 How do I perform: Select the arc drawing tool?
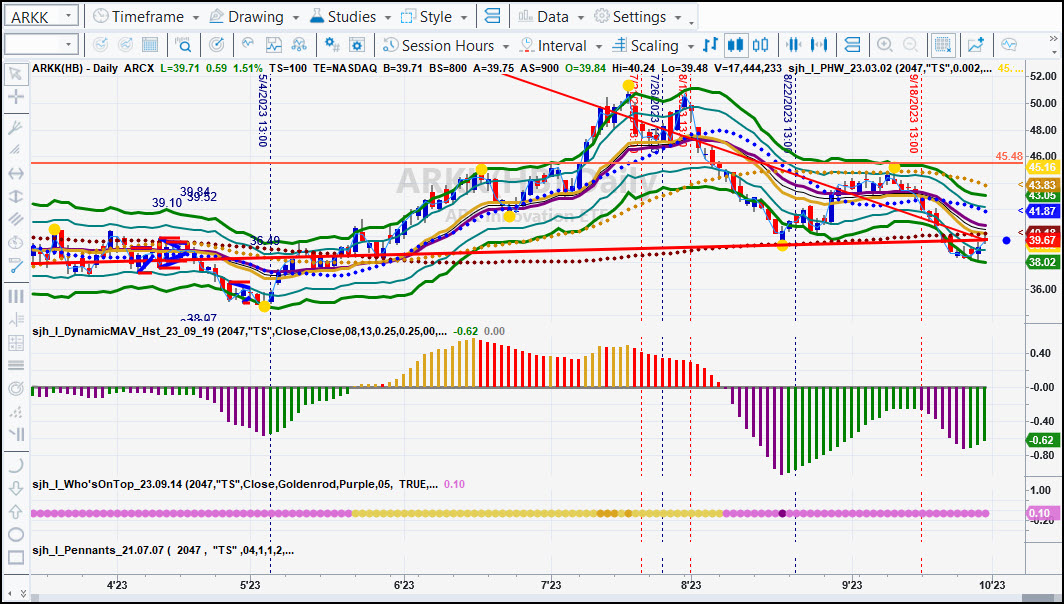(15, 466)
